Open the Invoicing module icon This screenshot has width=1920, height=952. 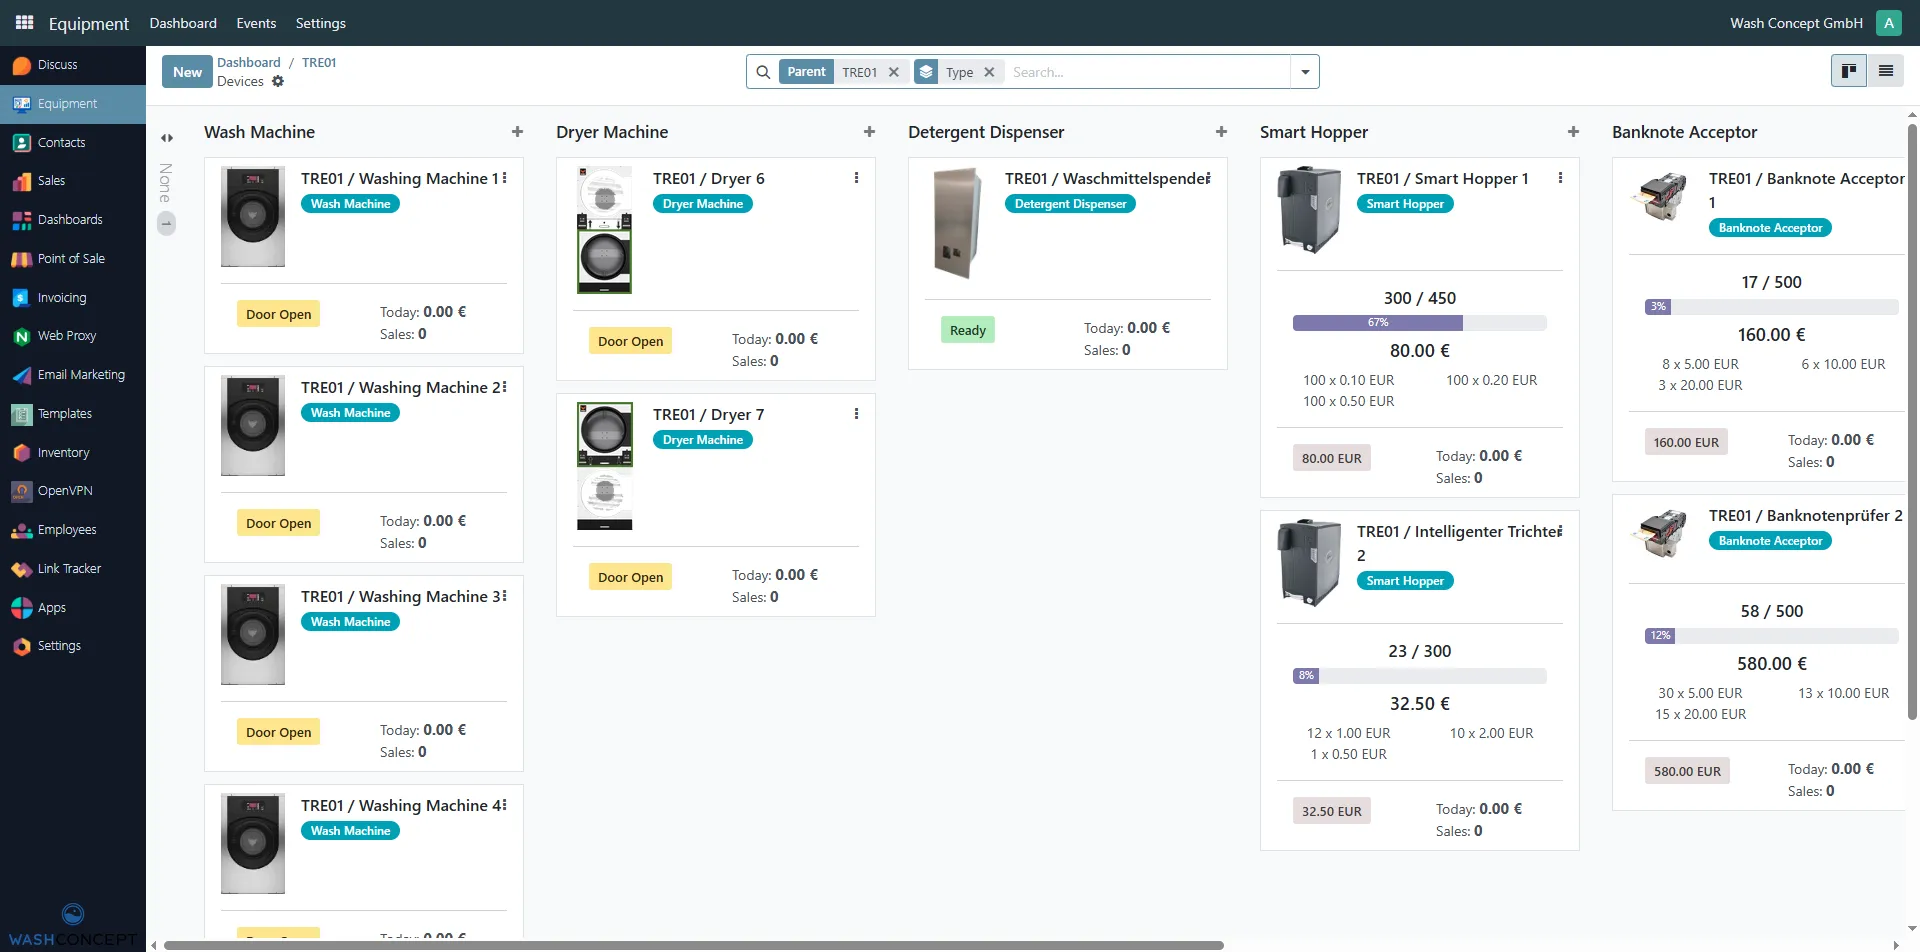20,297
